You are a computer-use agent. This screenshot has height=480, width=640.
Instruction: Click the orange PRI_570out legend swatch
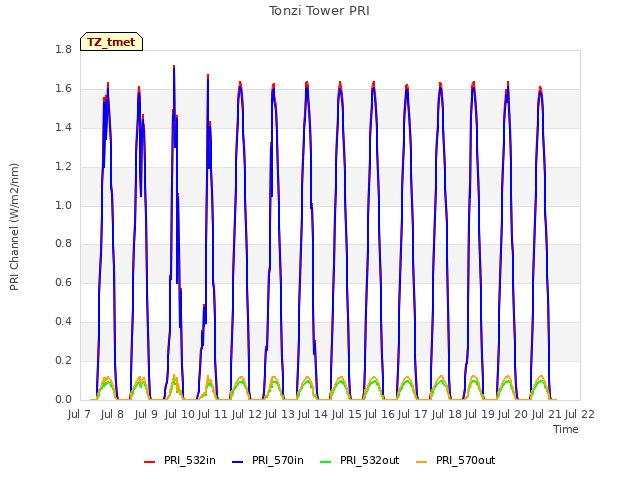(422, 462)
